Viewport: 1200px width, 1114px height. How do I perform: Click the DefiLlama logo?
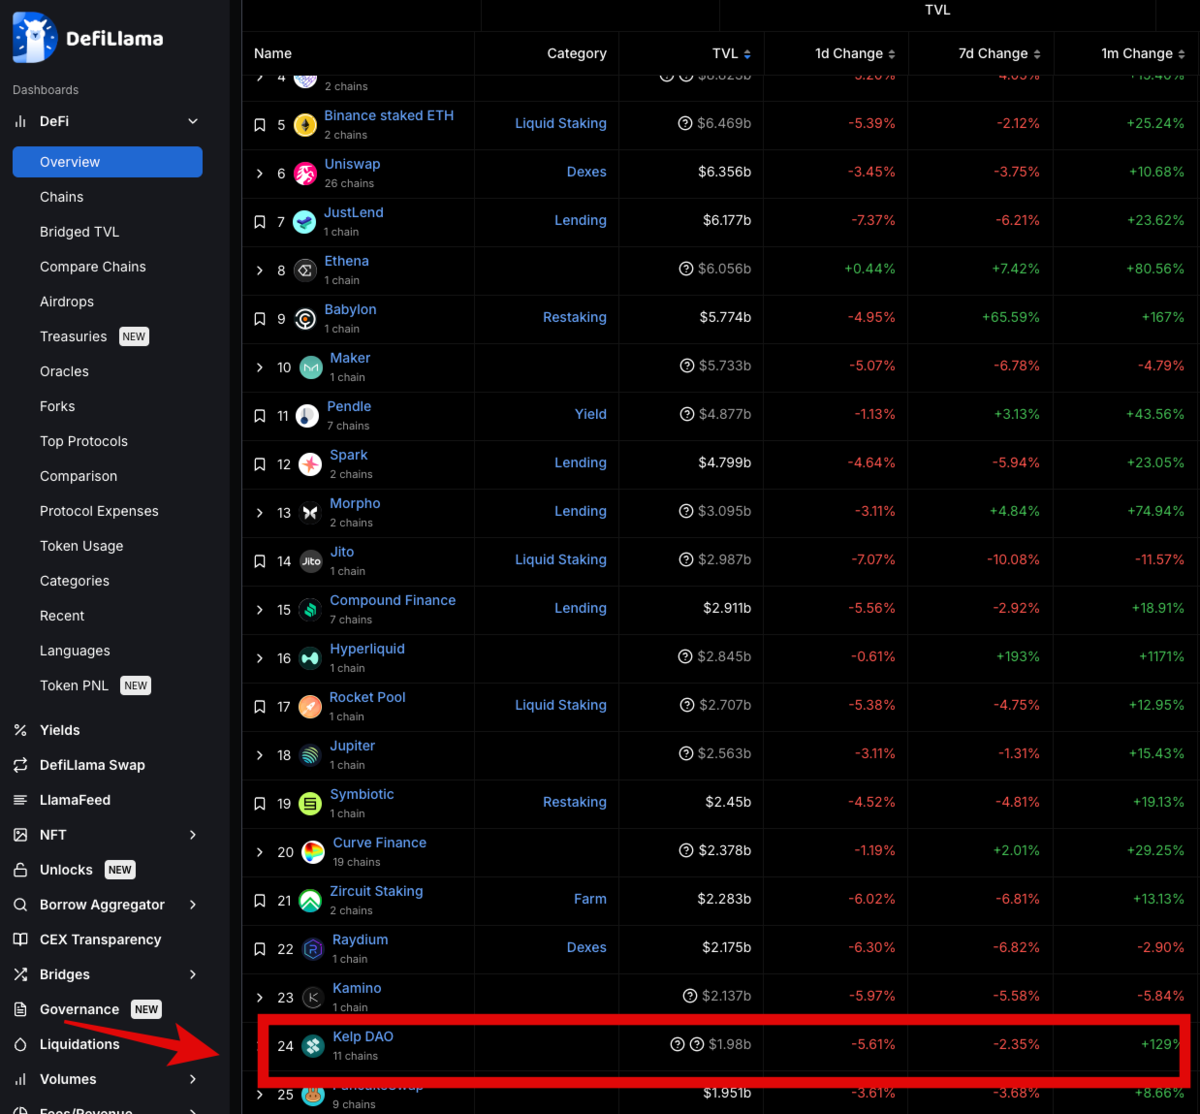(88, 38)
